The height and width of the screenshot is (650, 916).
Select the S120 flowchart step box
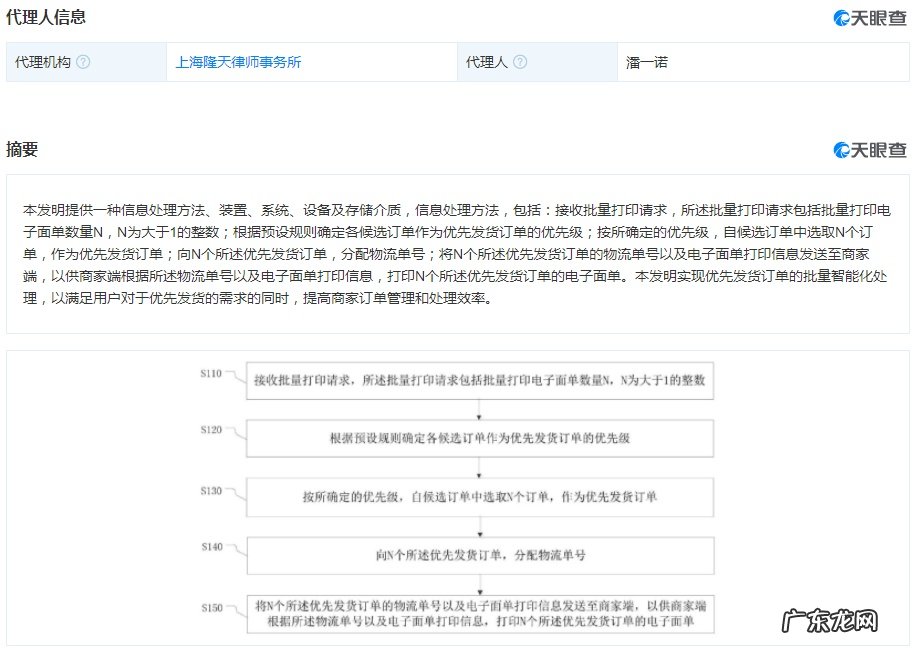(x=480, y=439)
